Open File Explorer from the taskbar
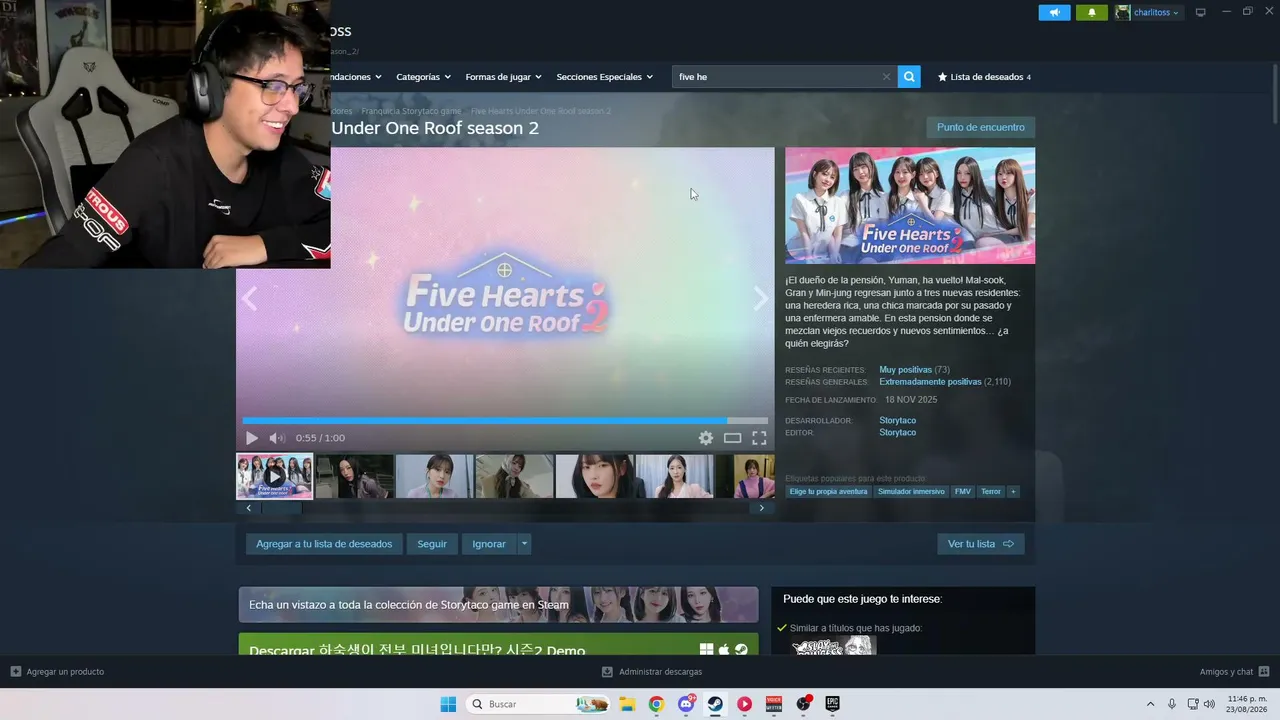Screen dimensions: 1280x720 (x=627, y=704)
